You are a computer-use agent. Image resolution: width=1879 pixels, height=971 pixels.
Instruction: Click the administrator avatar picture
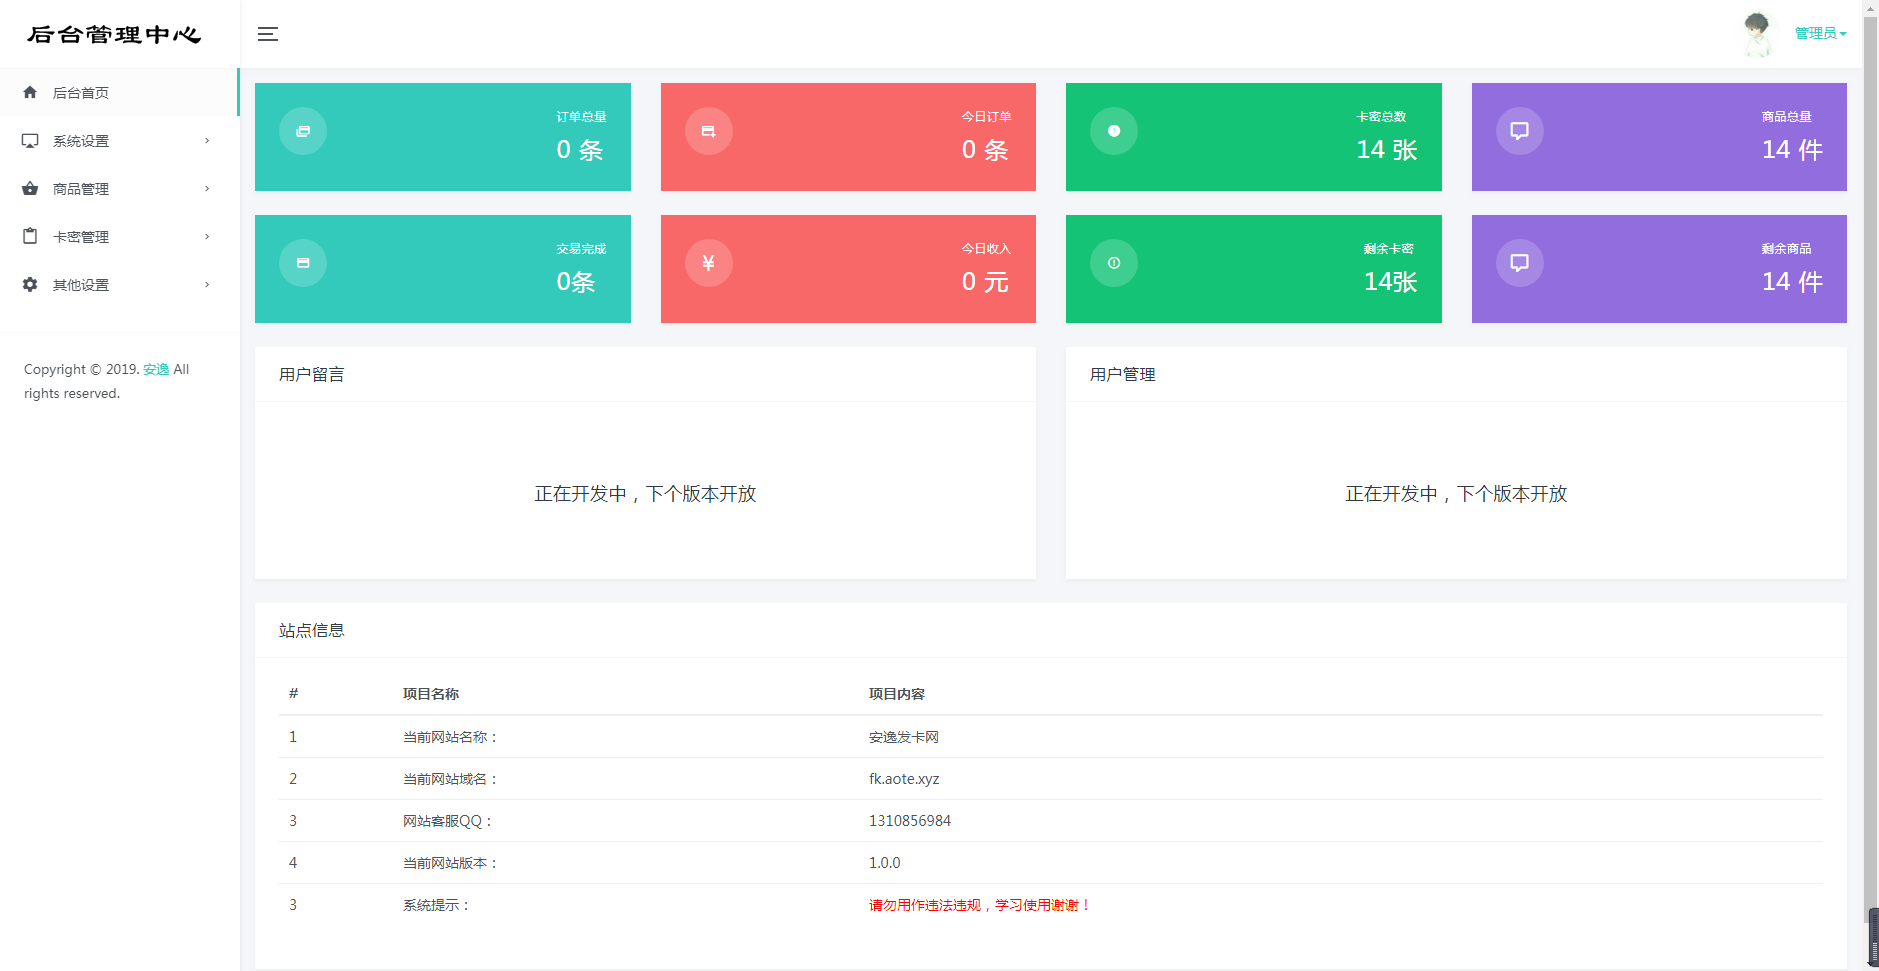coord(1757,34)
